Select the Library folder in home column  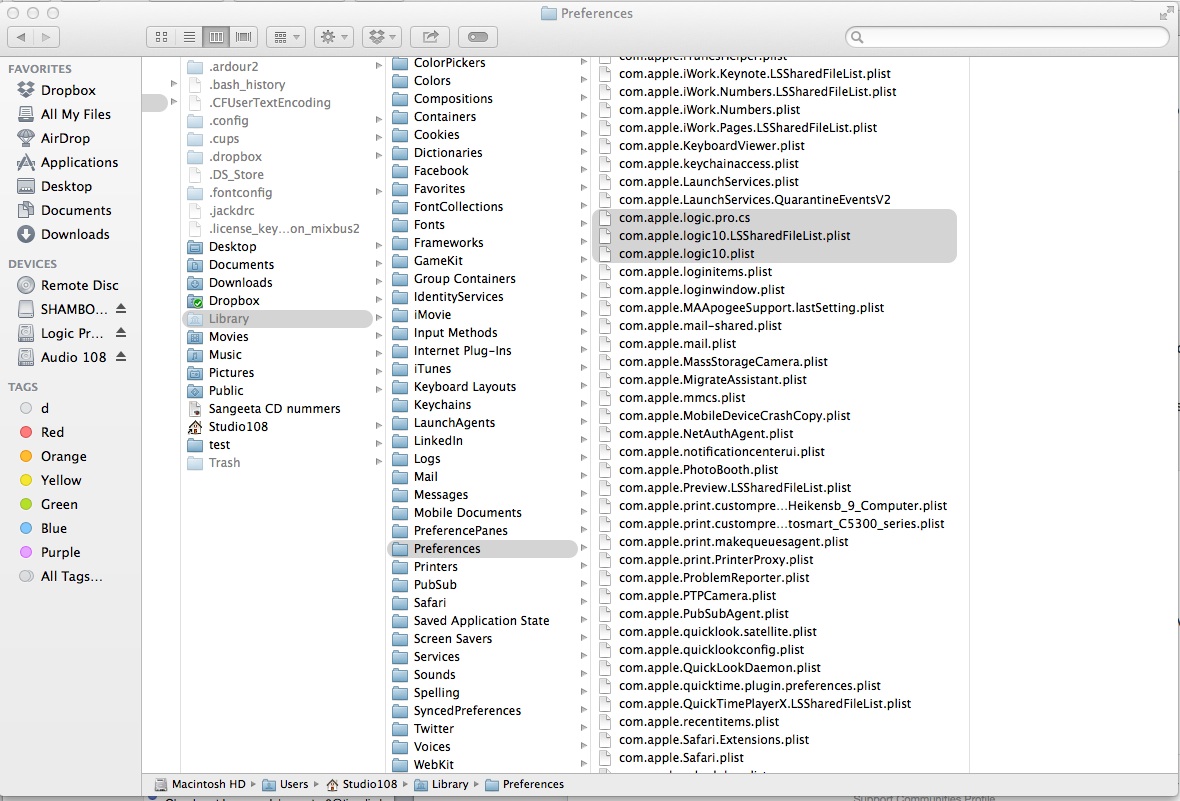277,318
